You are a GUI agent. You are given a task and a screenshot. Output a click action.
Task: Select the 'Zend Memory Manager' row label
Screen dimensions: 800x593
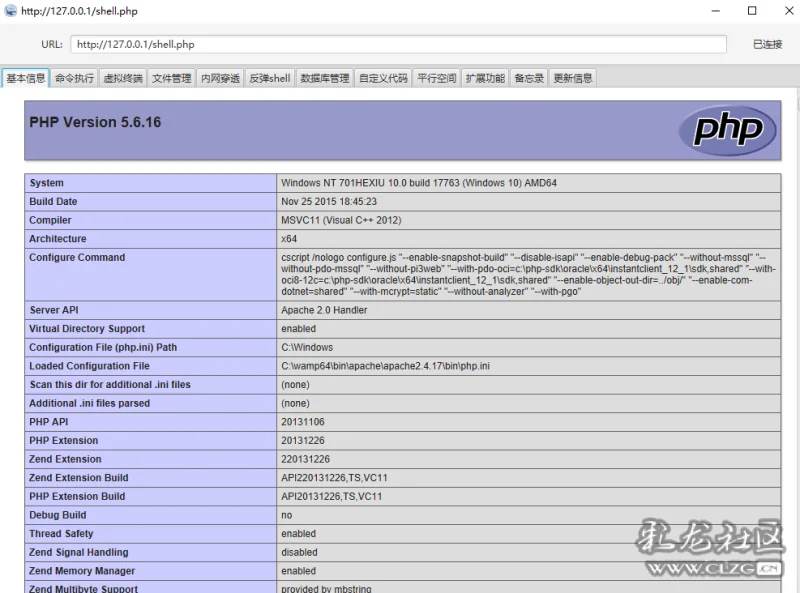pos(82,571)
